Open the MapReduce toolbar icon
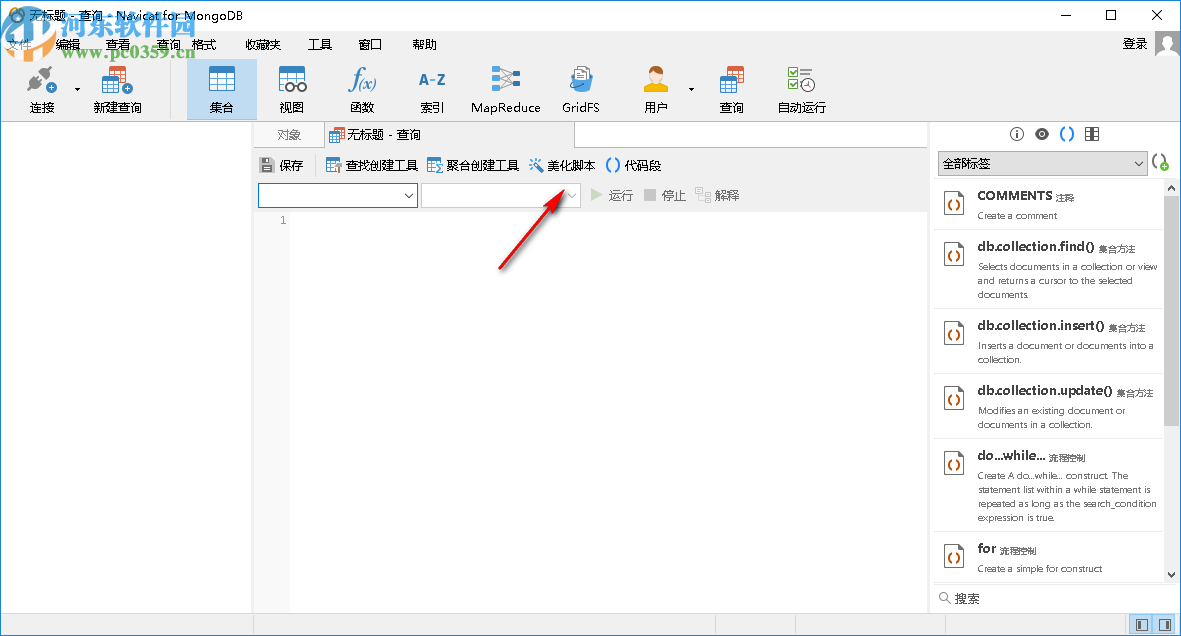Screen dimensions: 1181x636 point(505,90)
